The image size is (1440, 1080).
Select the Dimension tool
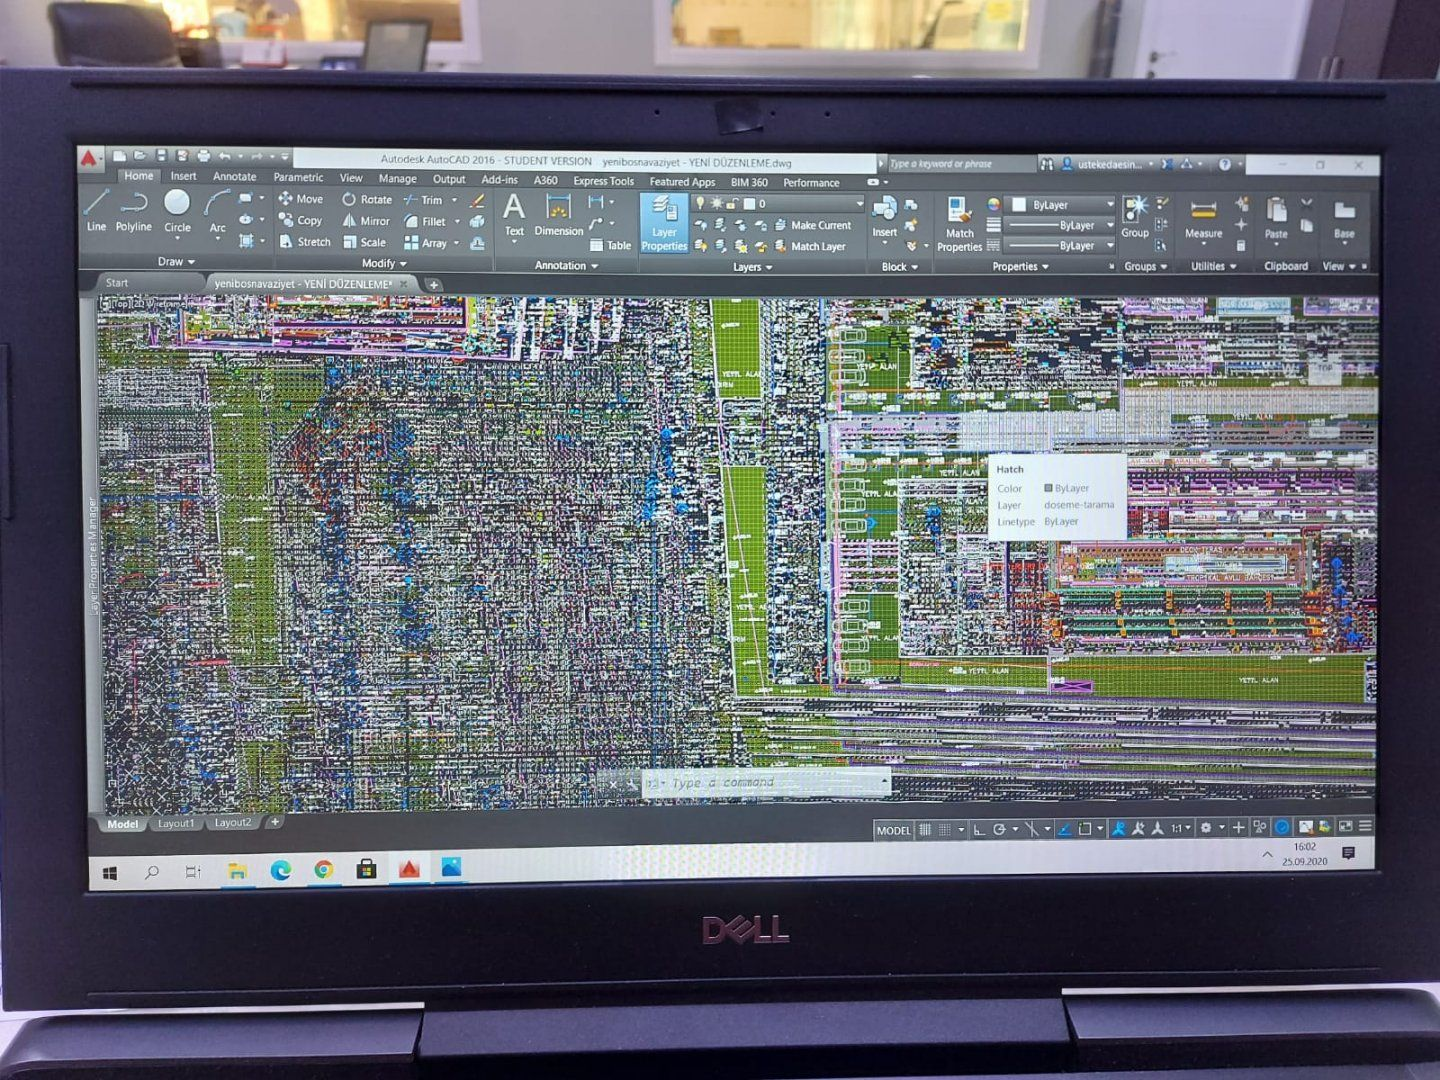coord(558,214)
